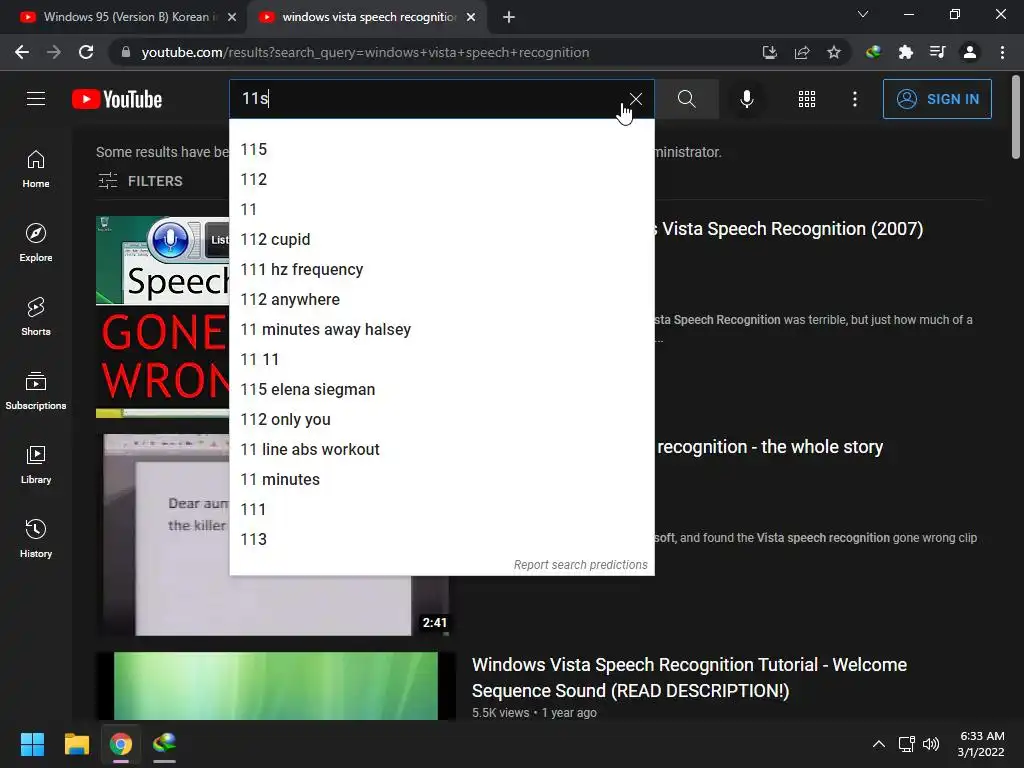Open Speech Recognition Tutorial Welcome Sequence video
The image size is (1024, 768).
[x=689, y=677]
